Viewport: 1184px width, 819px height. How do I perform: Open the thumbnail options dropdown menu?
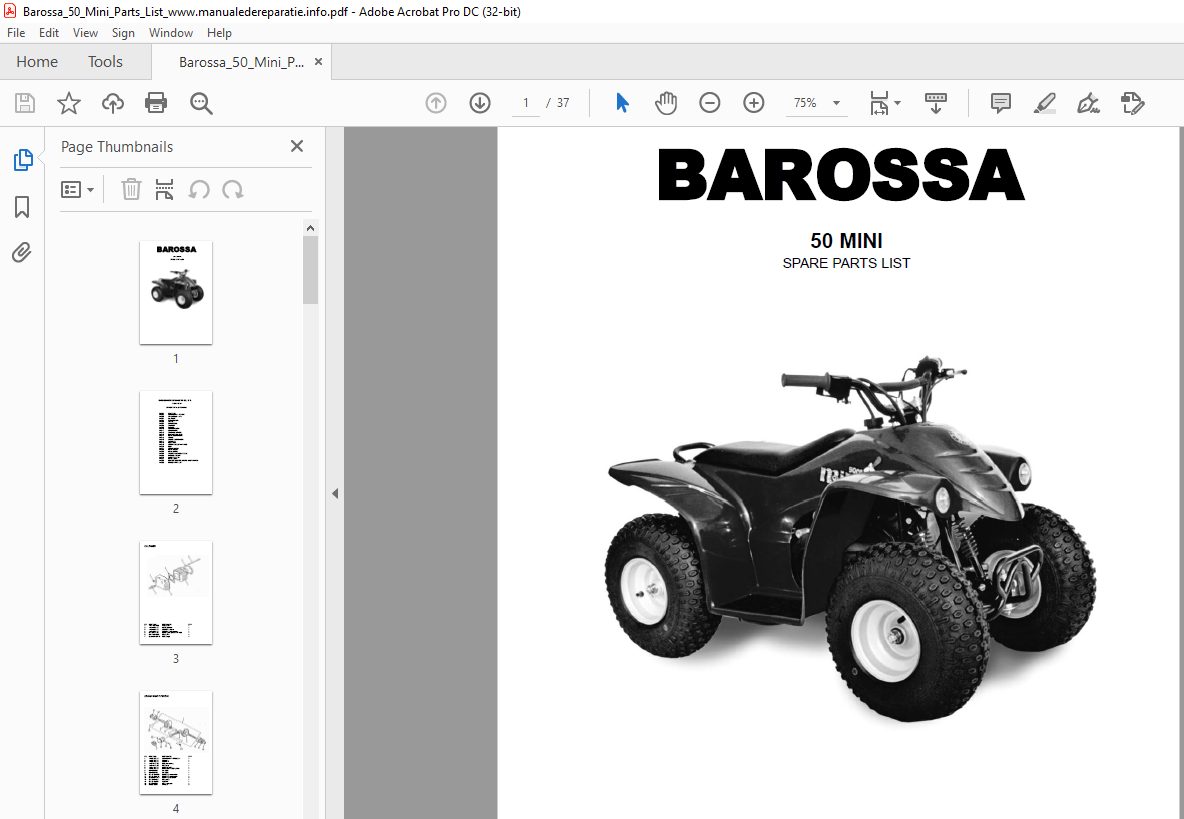click(77, 189)
